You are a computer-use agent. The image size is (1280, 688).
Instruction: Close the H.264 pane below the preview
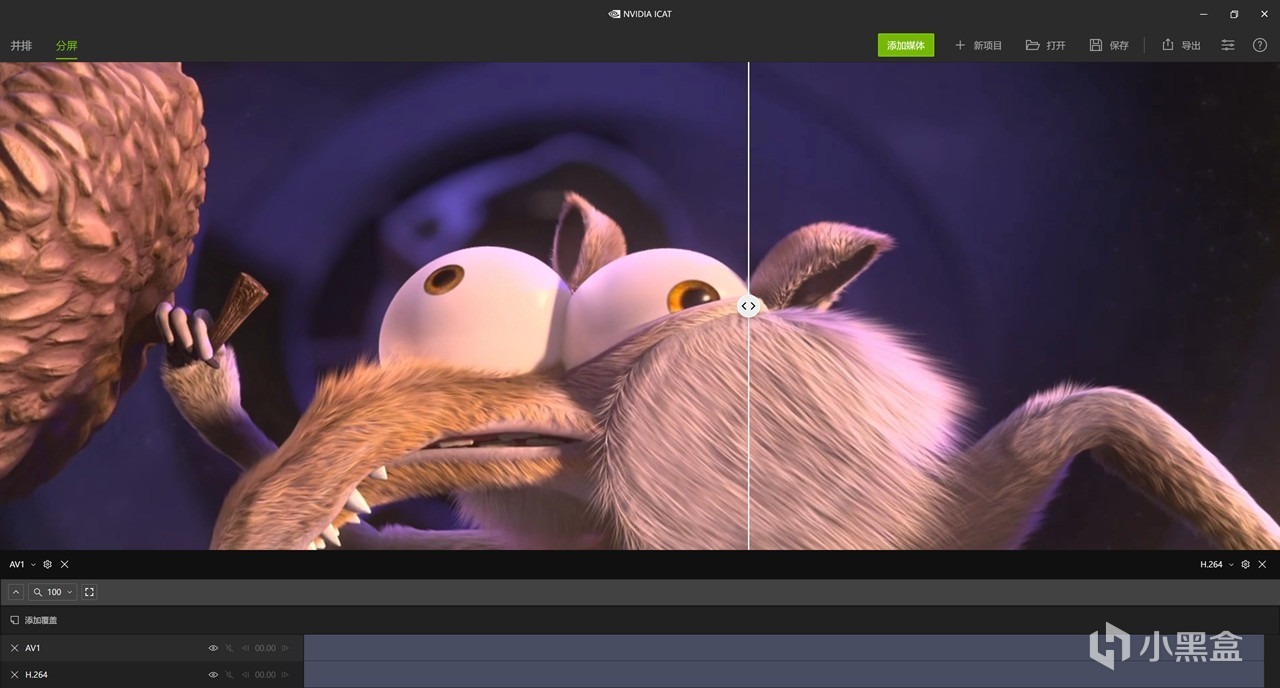pos(1262,564)
